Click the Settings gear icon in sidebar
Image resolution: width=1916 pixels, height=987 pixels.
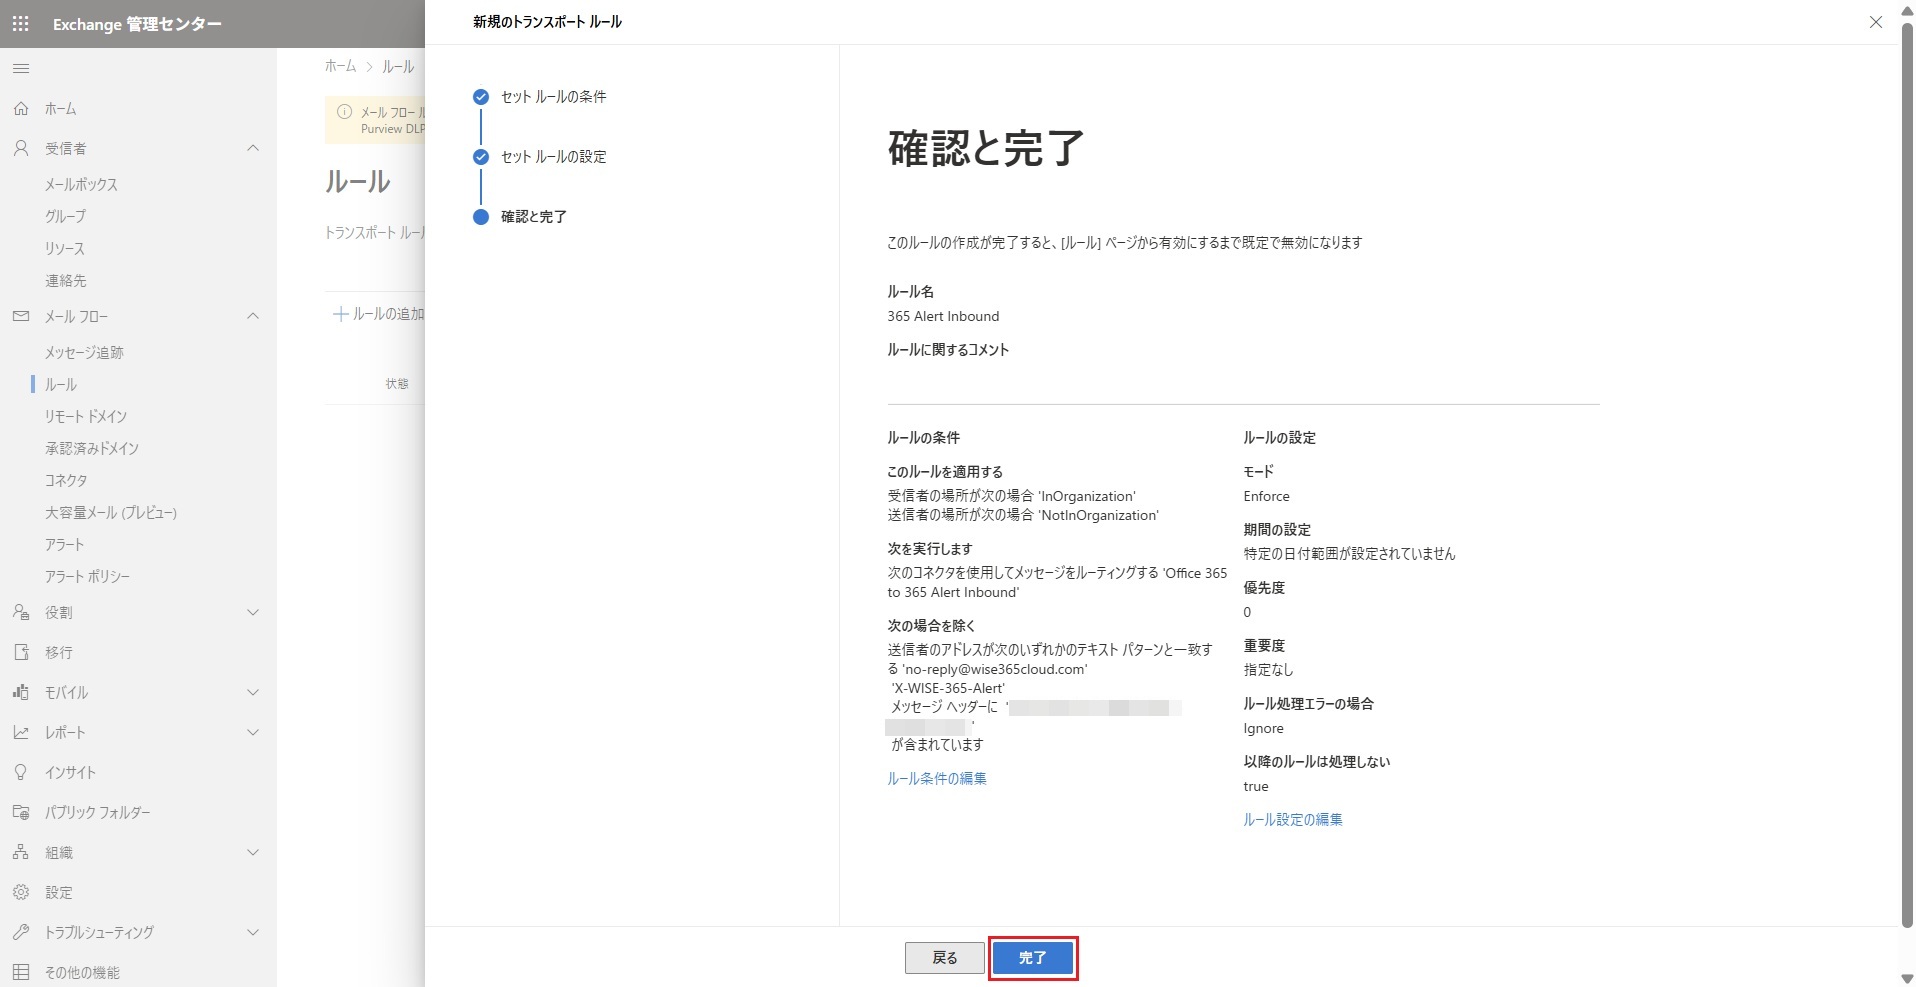click(21, 892)
